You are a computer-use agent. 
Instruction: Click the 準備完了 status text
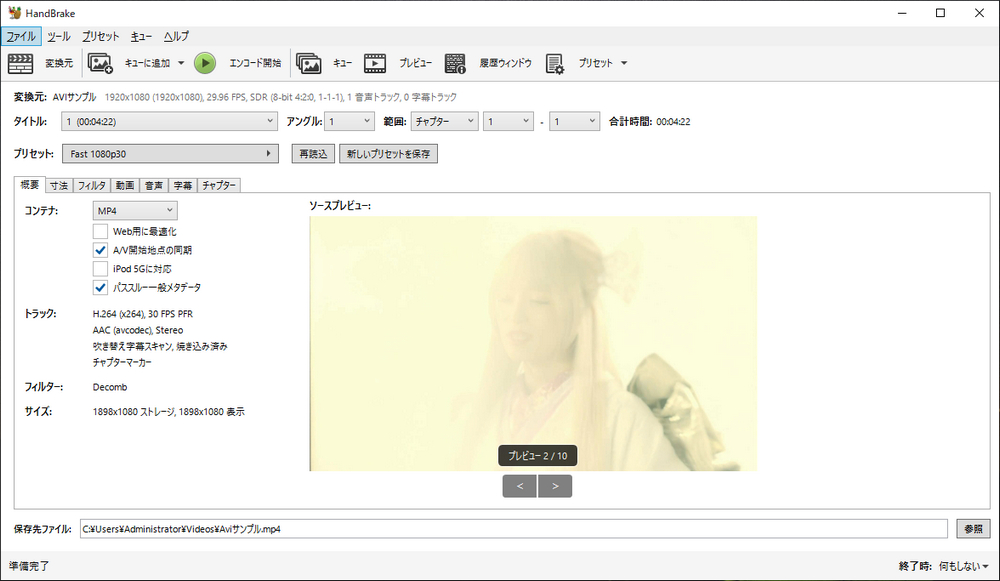tap(29, 566)
